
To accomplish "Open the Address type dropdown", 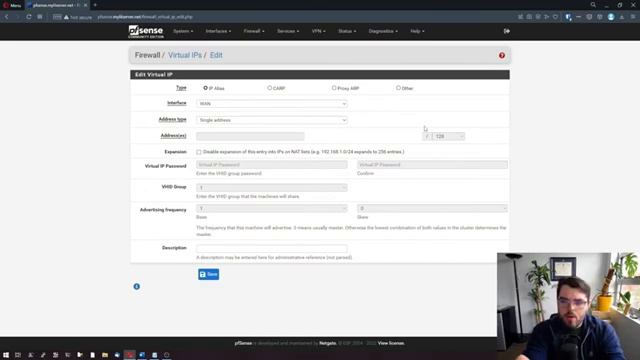I will [x=272, y=120].
